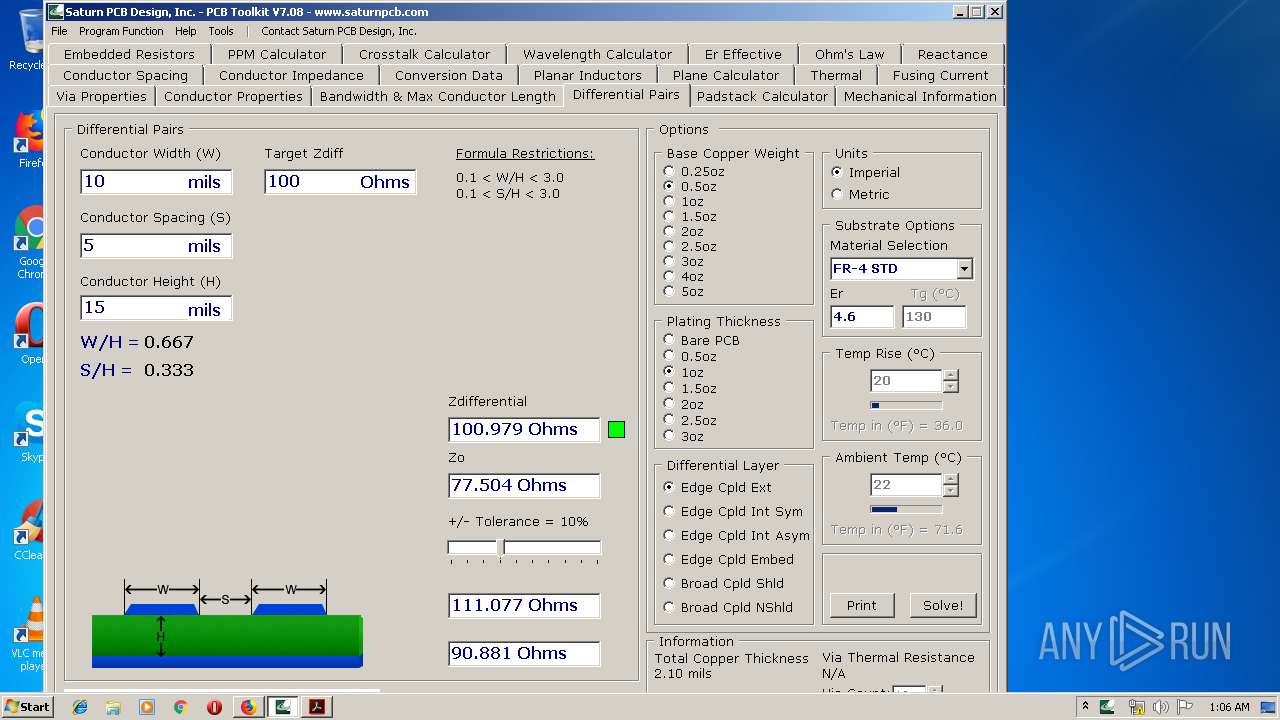Click the volume icon in system tray
1280x720 pixels.
tap(1160, 707)
